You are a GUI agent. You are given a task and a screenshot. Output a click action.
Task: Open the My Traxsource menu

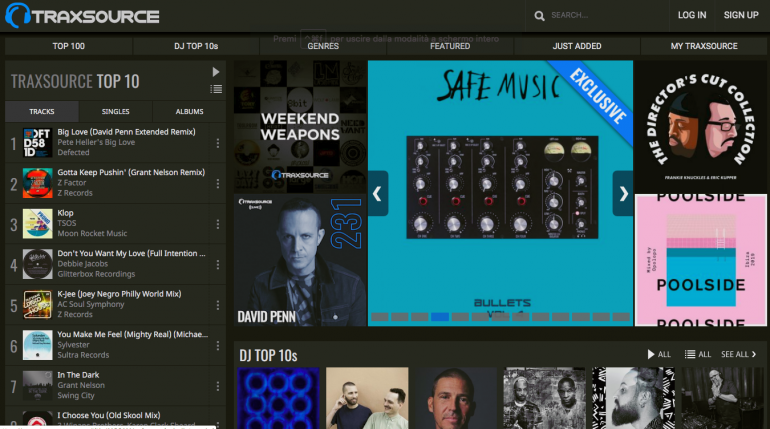coord(704,46)
